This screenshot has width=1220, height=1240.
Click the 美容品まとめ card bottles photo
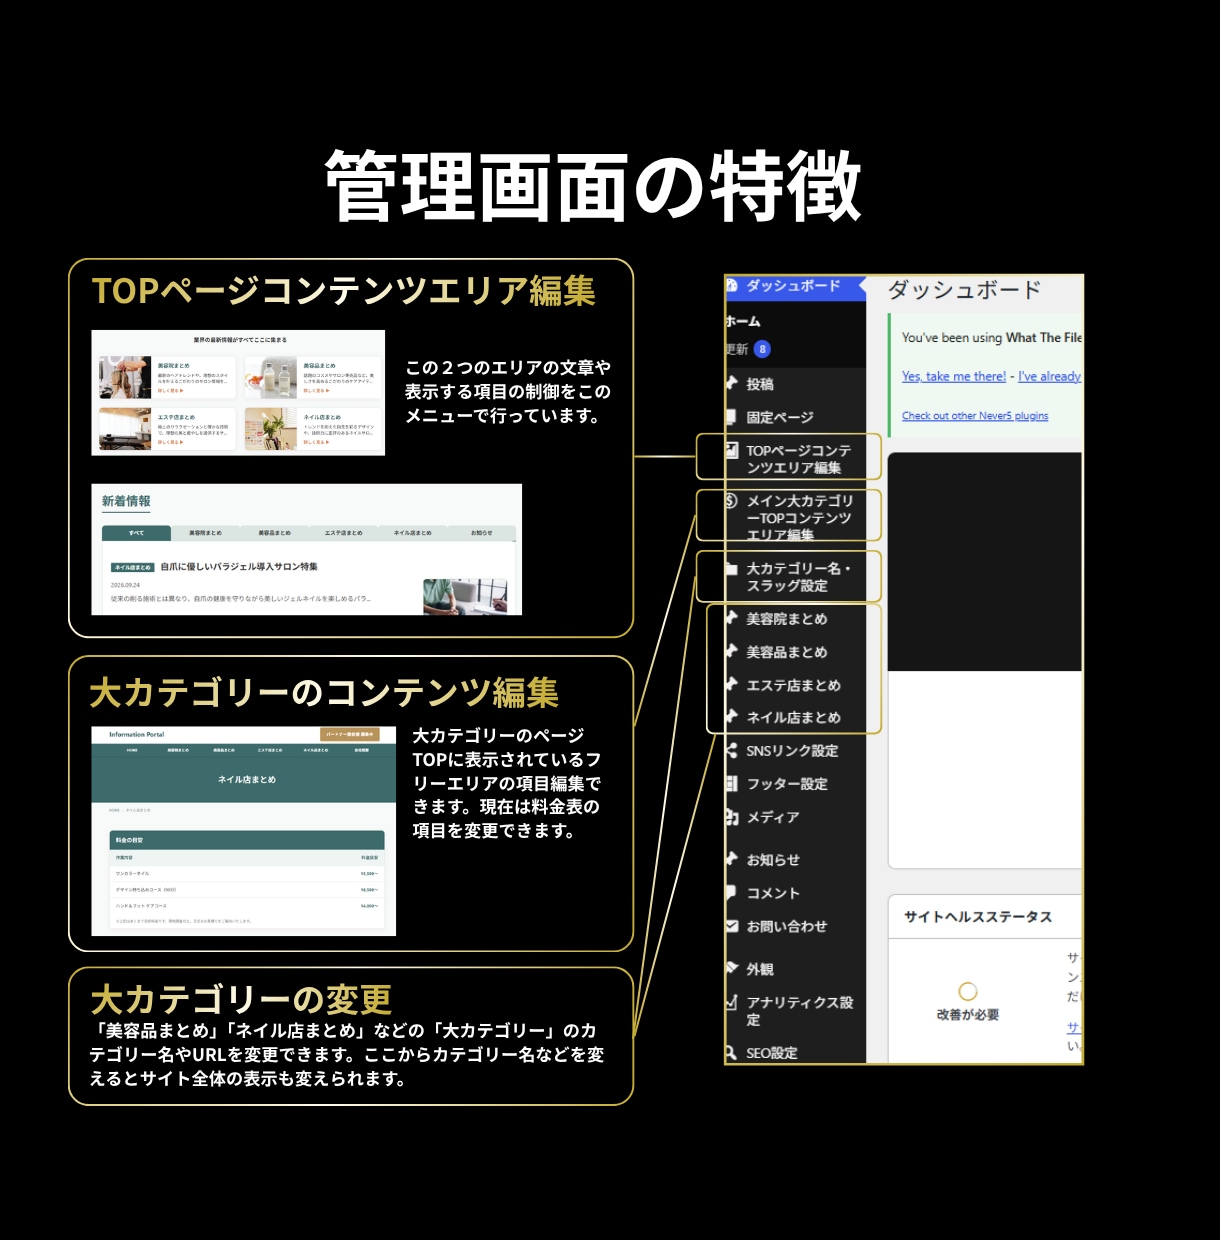pos(271,378)
